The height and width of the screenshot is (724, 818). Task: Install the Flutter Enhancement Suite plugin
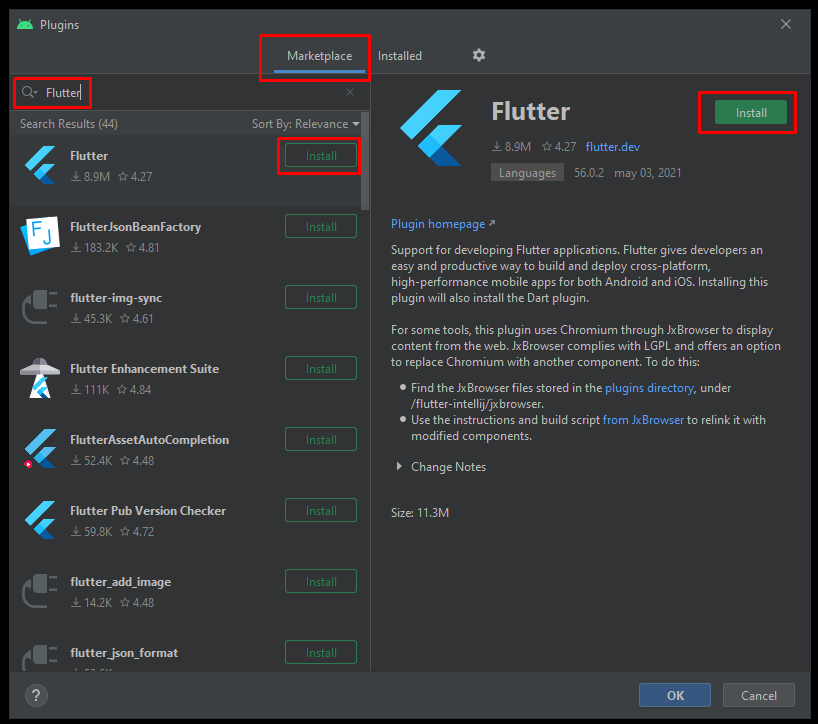(321, 368)
